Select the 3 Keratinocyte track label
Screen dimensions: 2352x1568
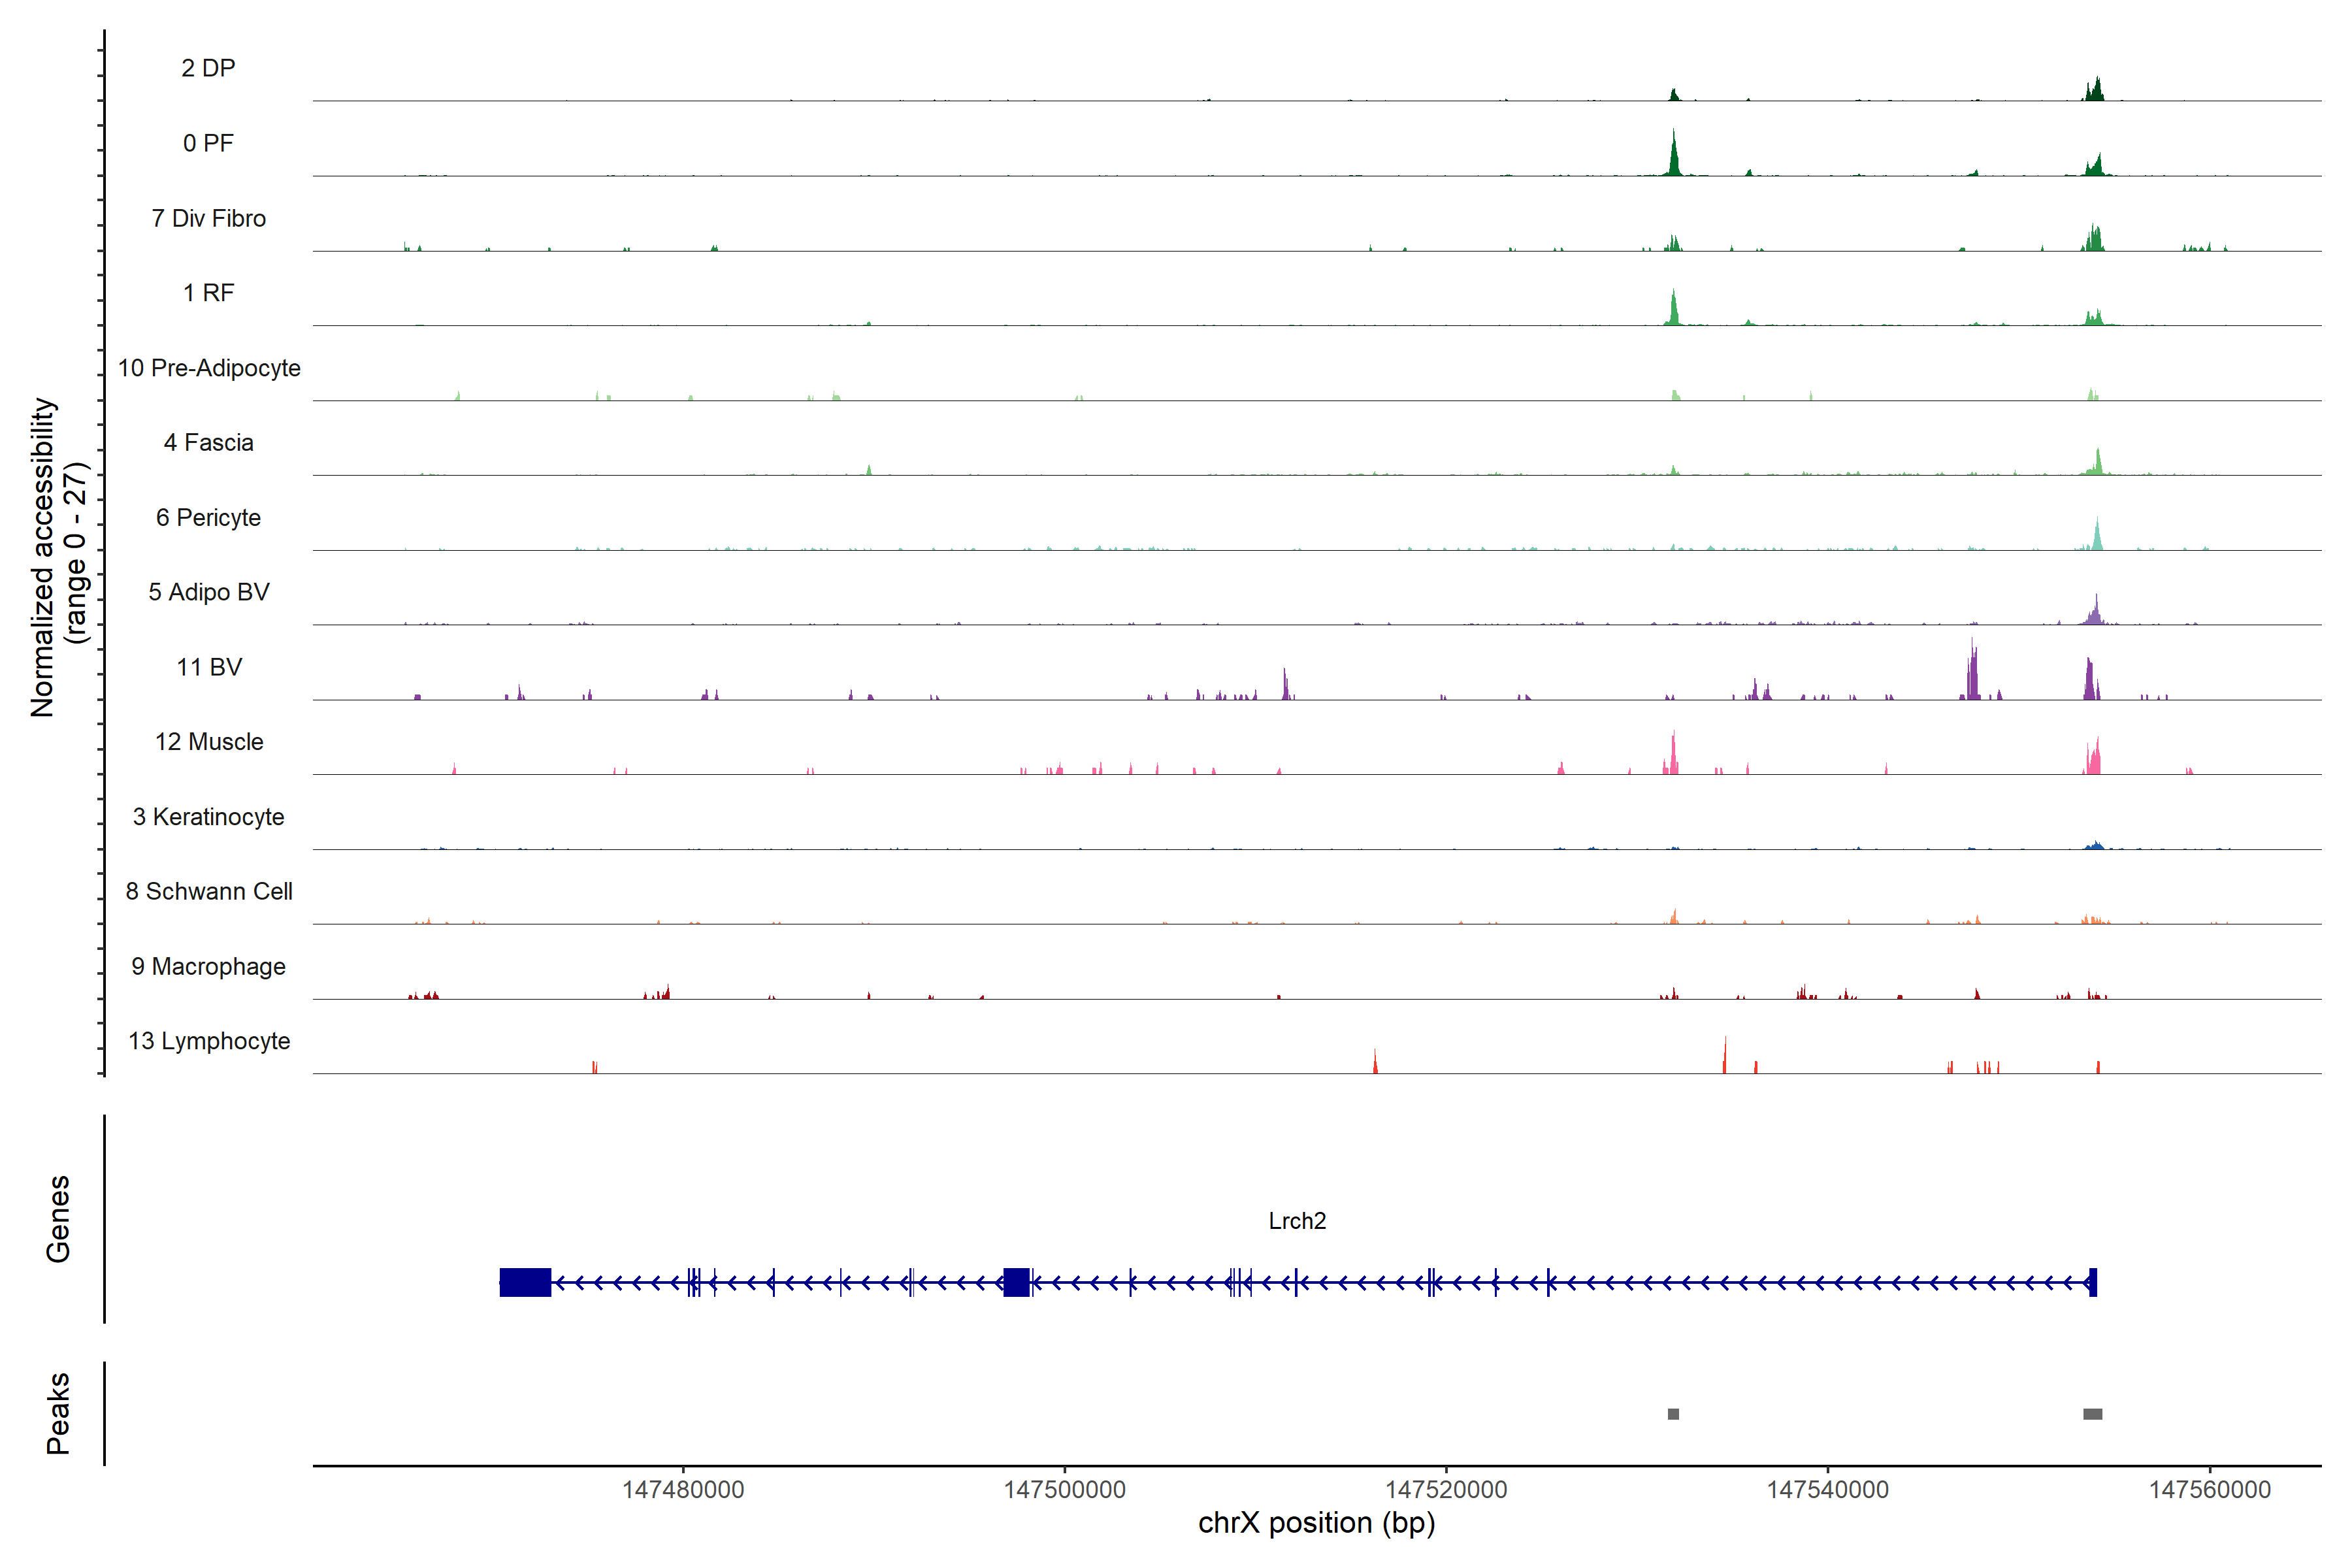pos(208,817)
